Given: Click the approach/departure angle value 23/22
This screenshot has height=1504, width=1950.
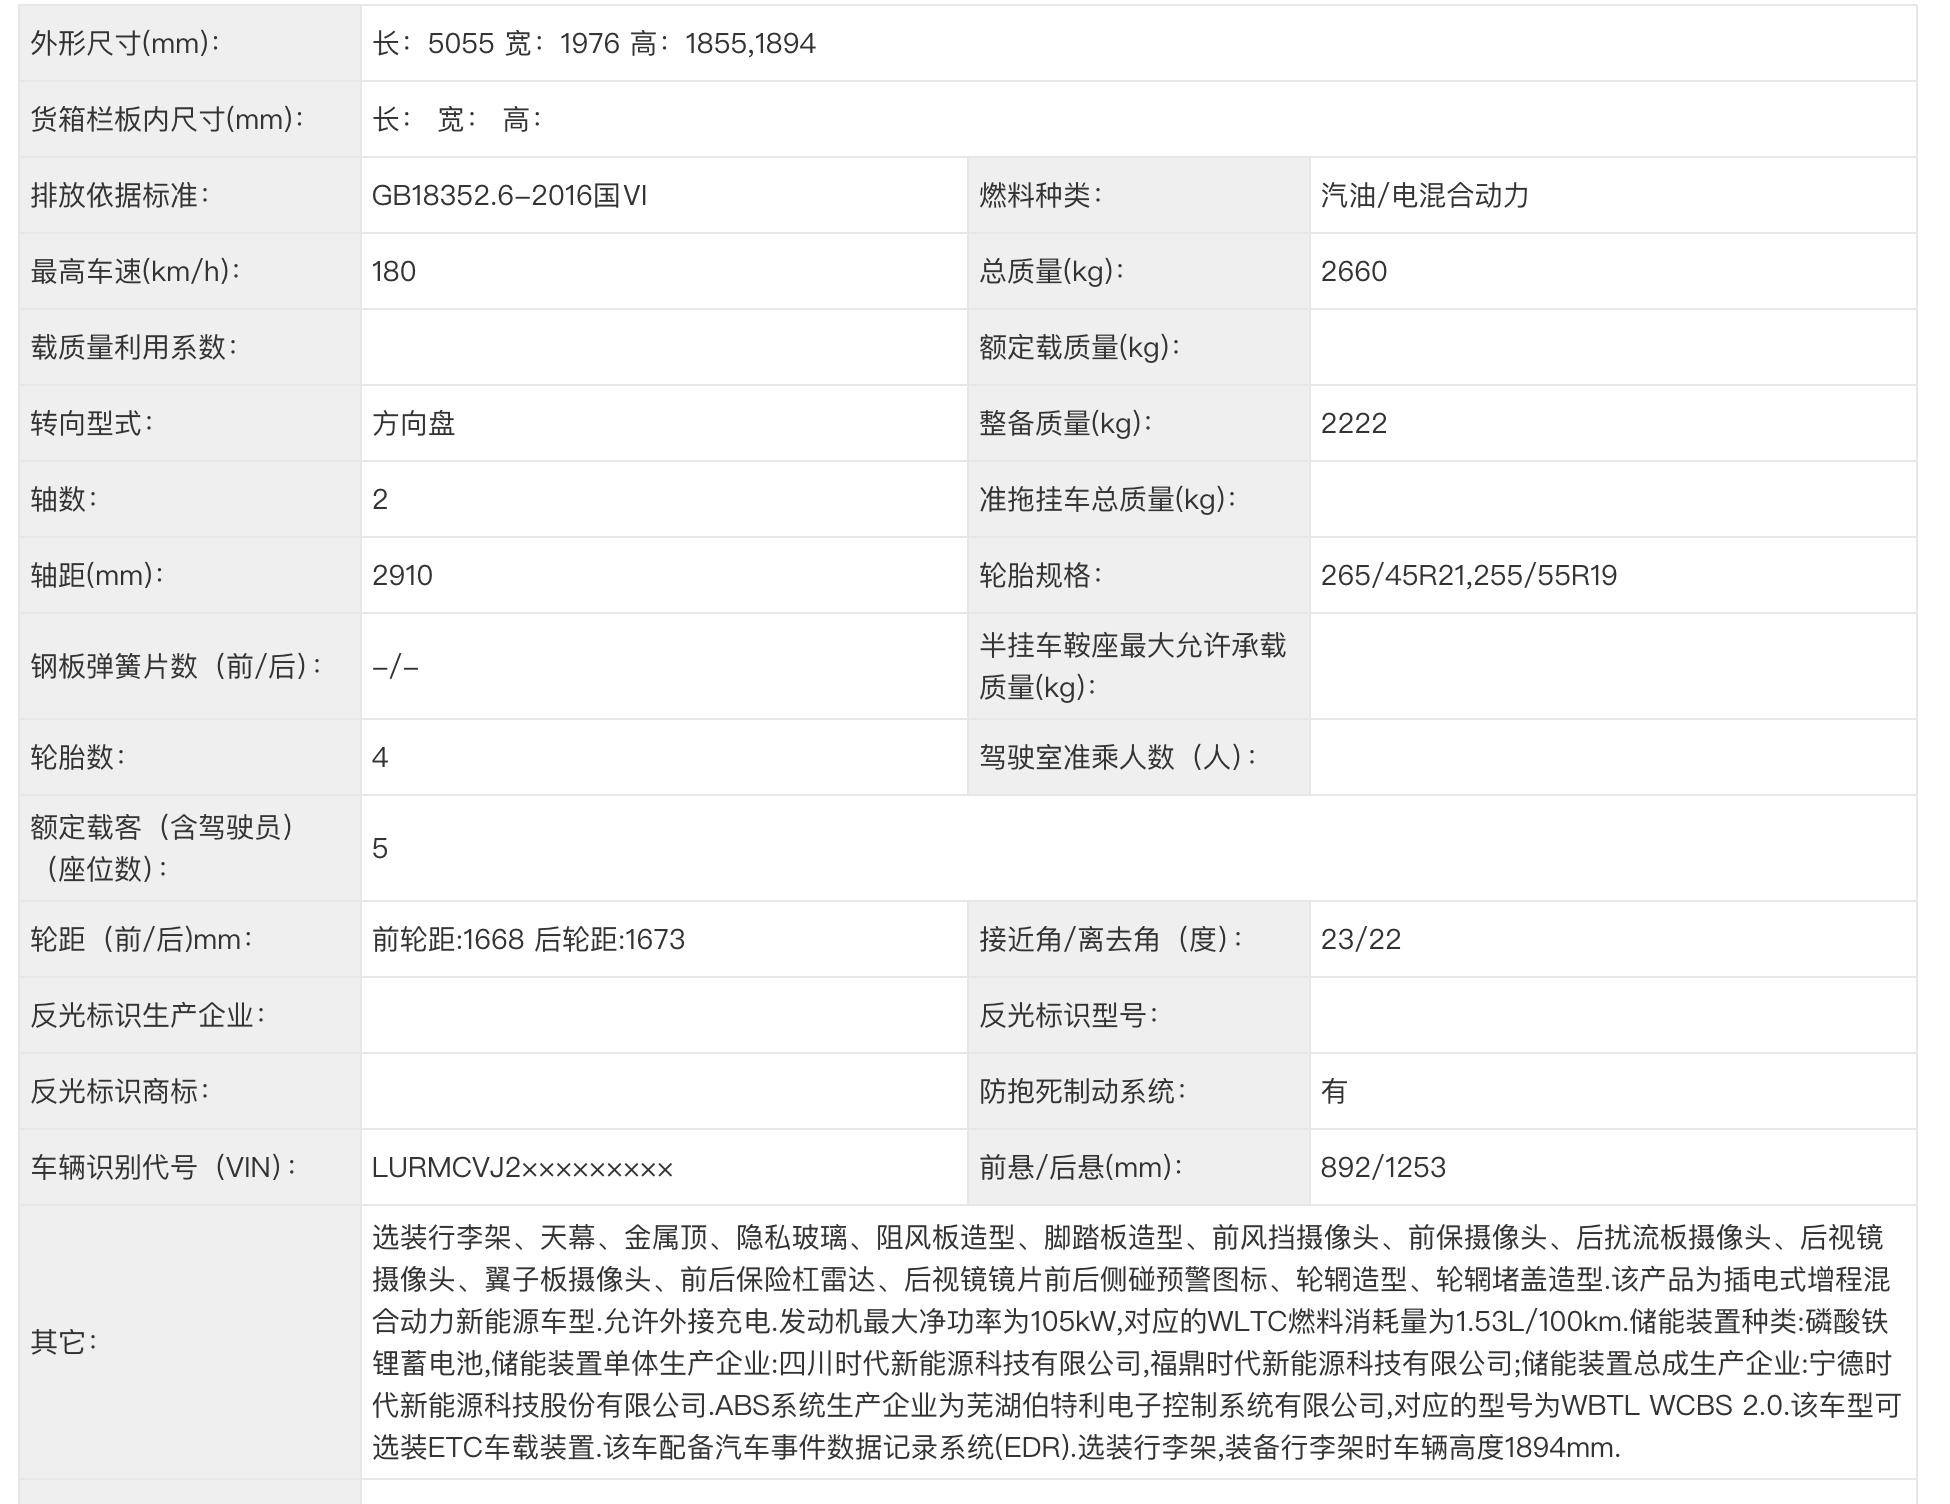Looking at the screenshot, I should pyautogui.click(x=1360, y=940).
